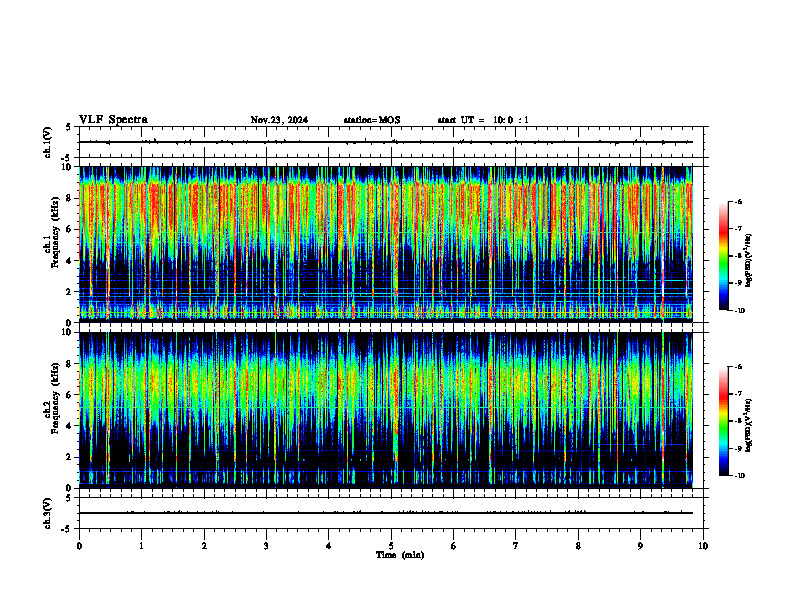Click the log(PSD) label beside ch.2 colorbar
This screenshot has height=612, width=792.
[749, 425]
